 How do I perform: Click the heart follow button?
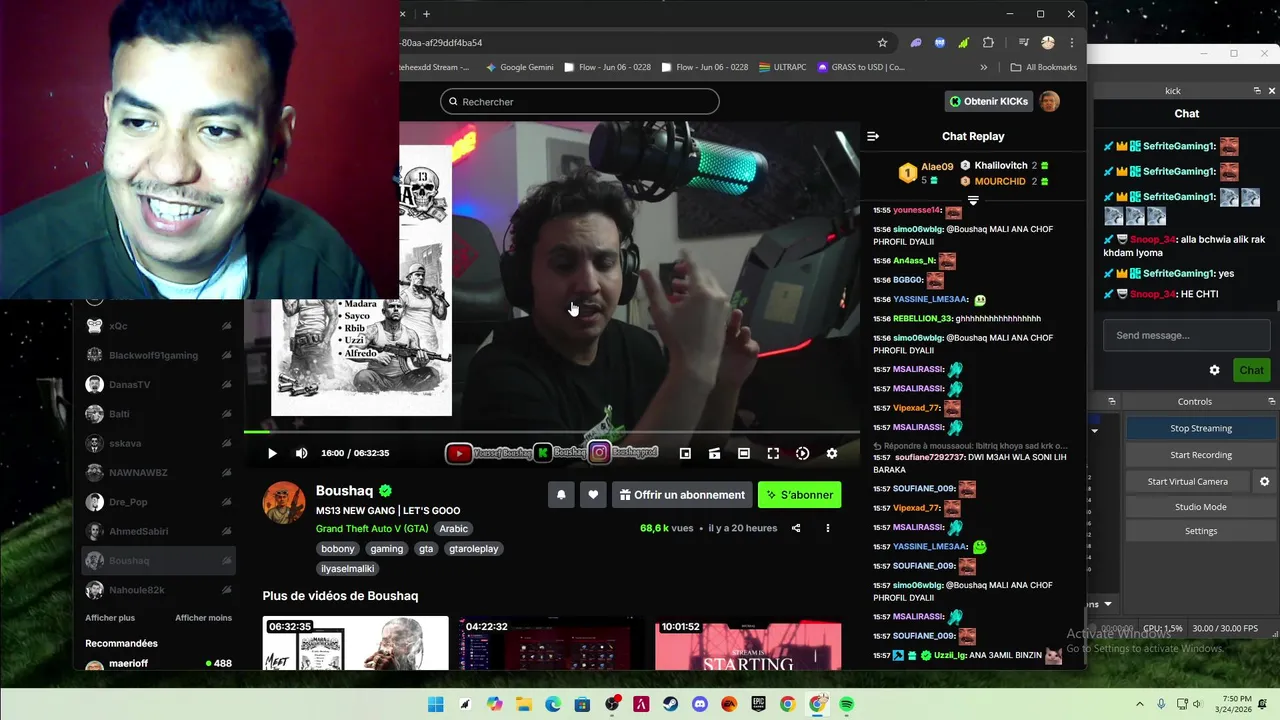593,495
